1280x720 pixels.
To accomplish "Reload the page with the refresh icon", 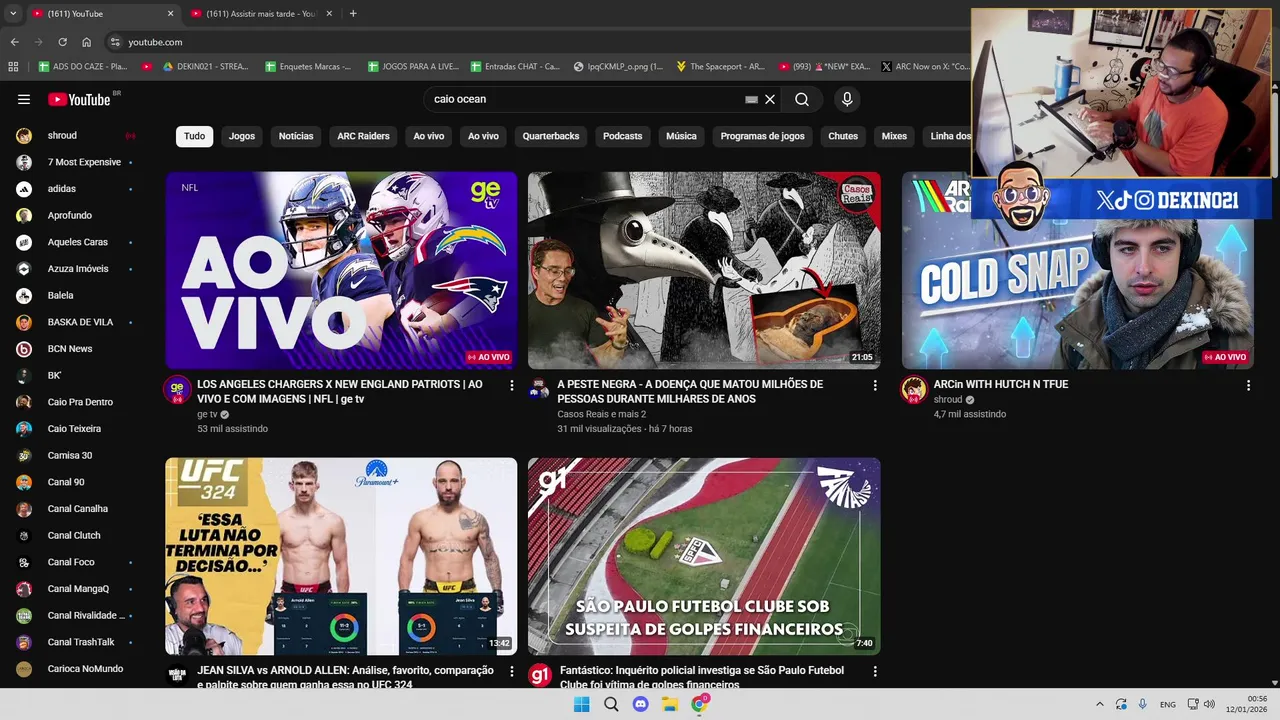I will [62, 42].
